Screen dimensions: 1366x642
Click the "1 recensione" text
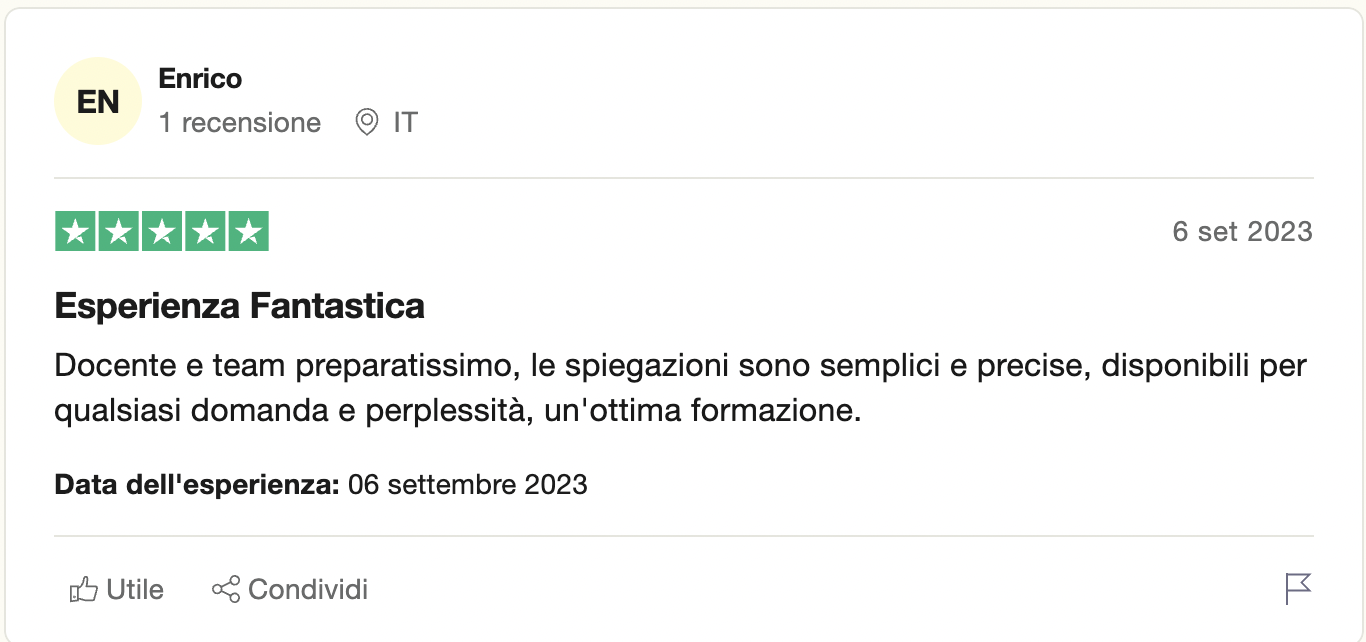pos(240,123)
